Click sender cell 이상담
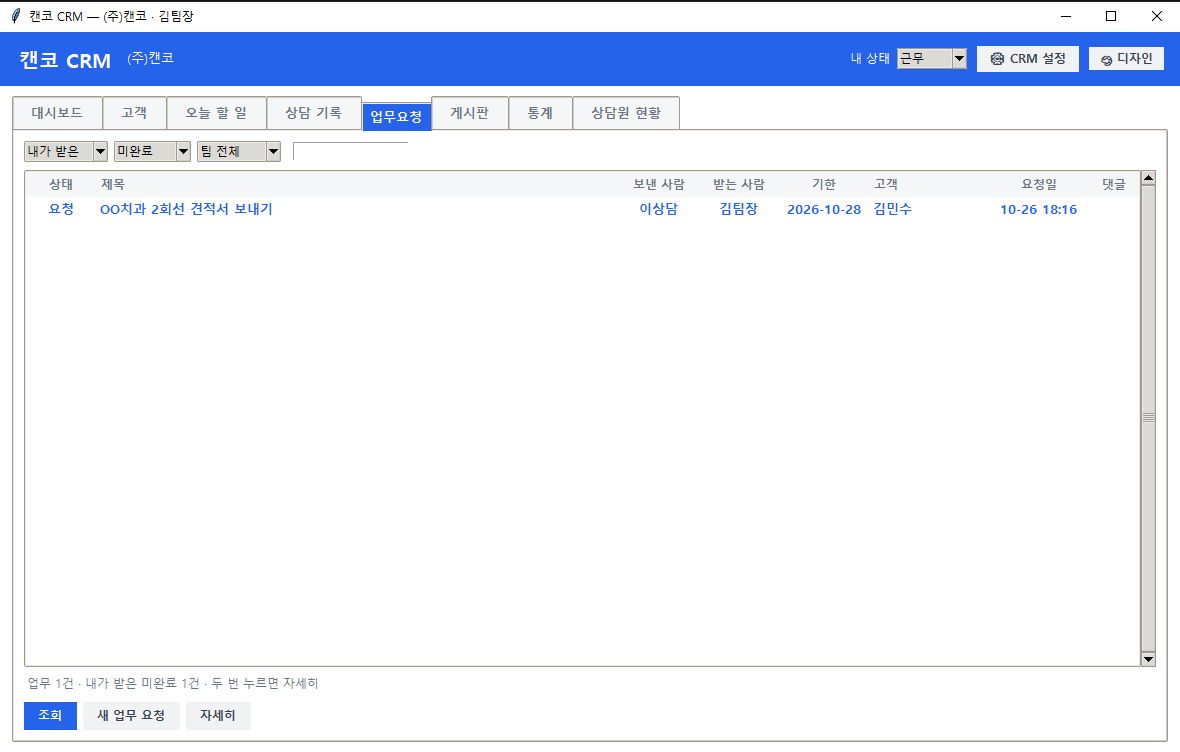This screenshot has height=752, width=1180. 658,209
